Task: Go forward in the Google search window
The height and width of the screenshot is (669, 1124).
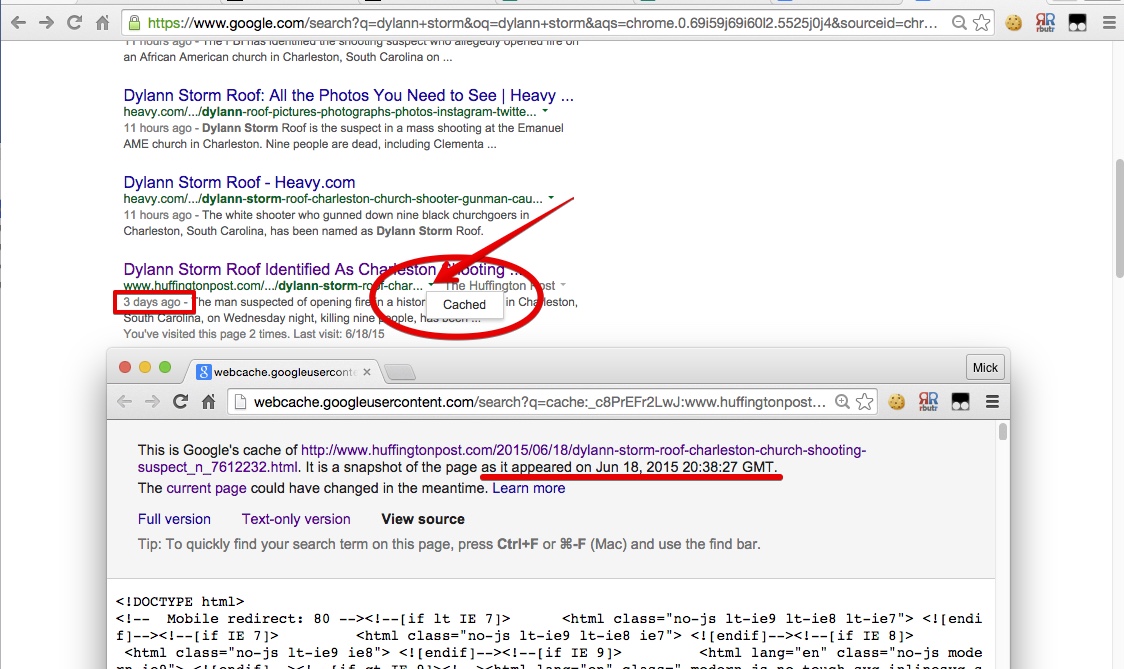Action: pos(47,23)
